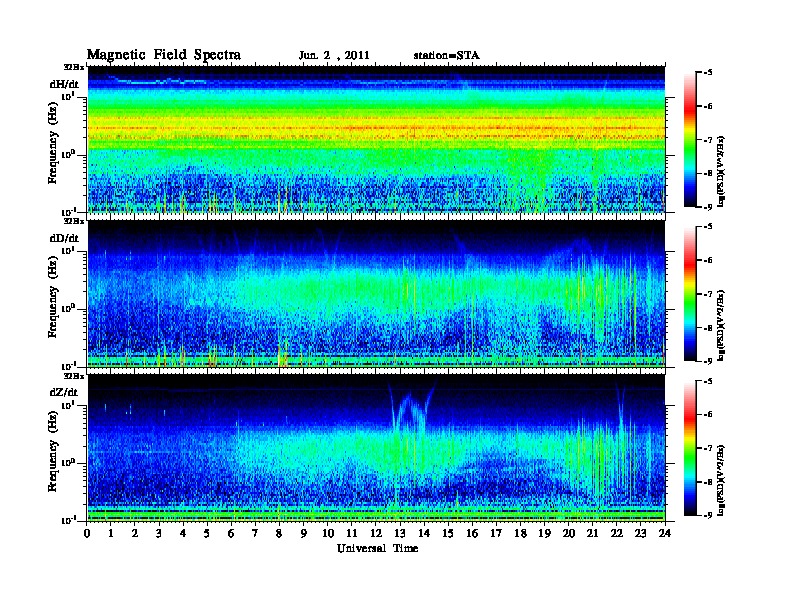The width and height of the screenshot is (792, 612).
Task: Click the "-9" label on dH/dt color scale
Action: tap(708, 207)
